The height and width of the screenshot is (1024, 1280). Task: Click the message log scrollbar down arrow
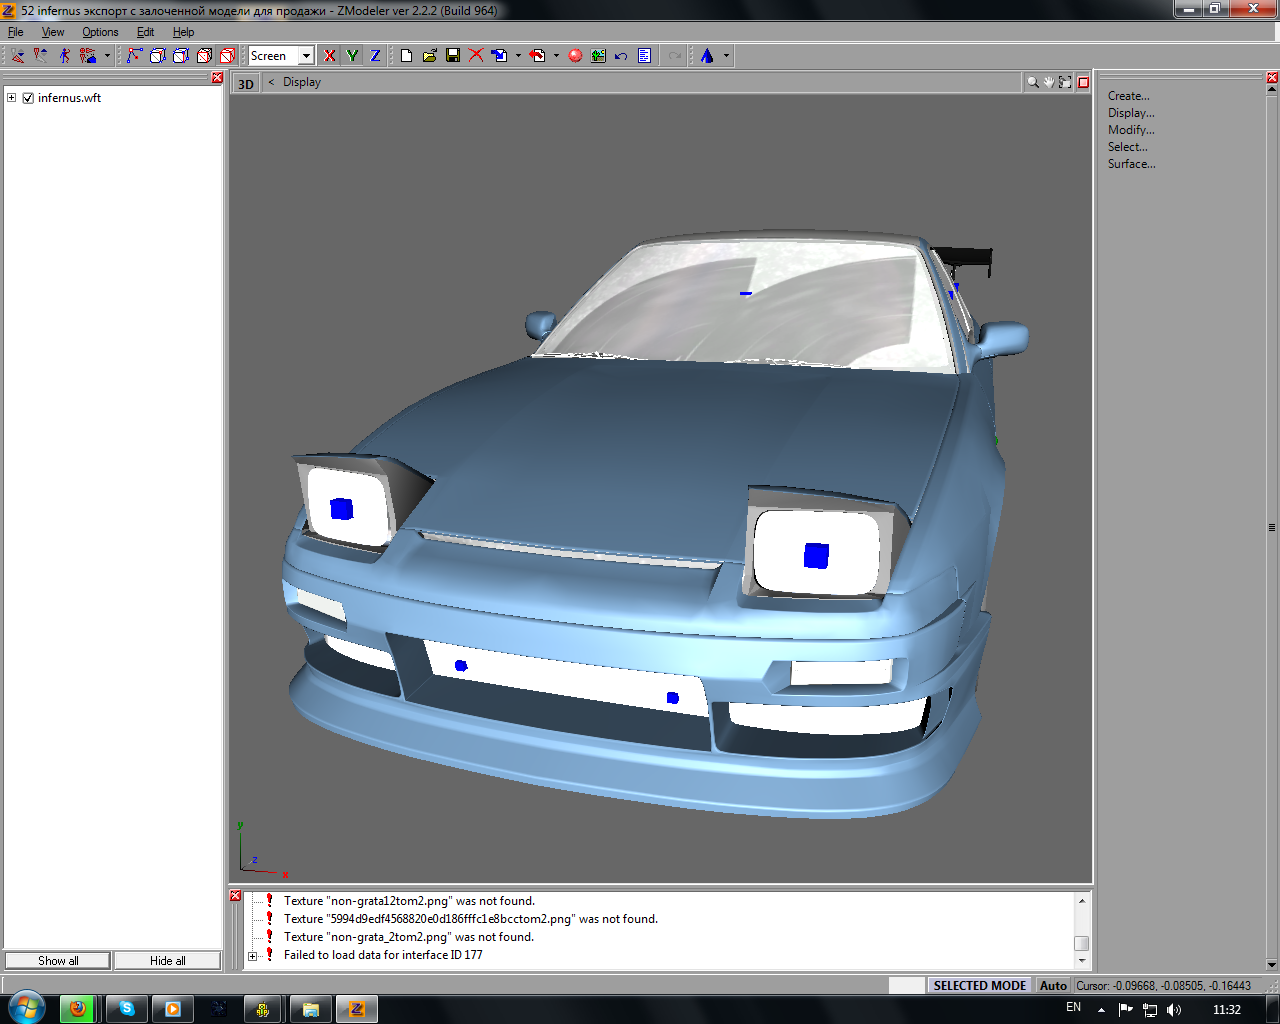[1082, 961]
